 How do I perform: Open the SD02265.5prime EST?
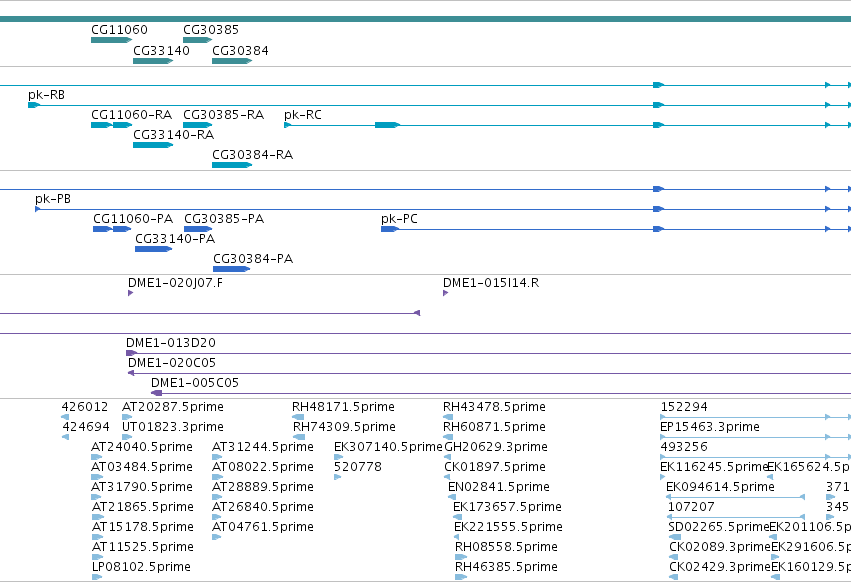point(719,527)
